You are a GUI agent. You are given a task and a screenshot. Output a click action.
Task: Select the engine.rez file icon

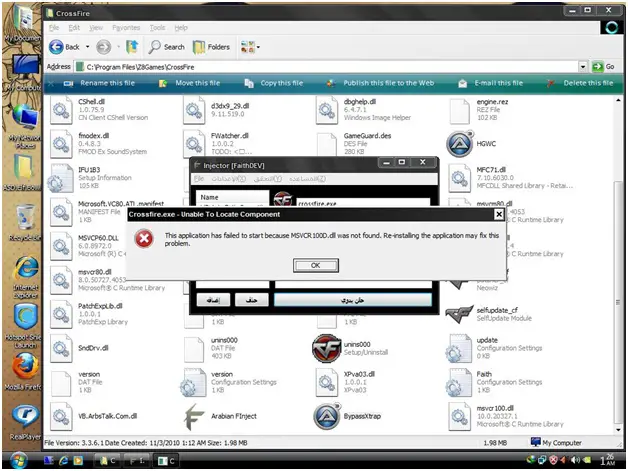459,111
